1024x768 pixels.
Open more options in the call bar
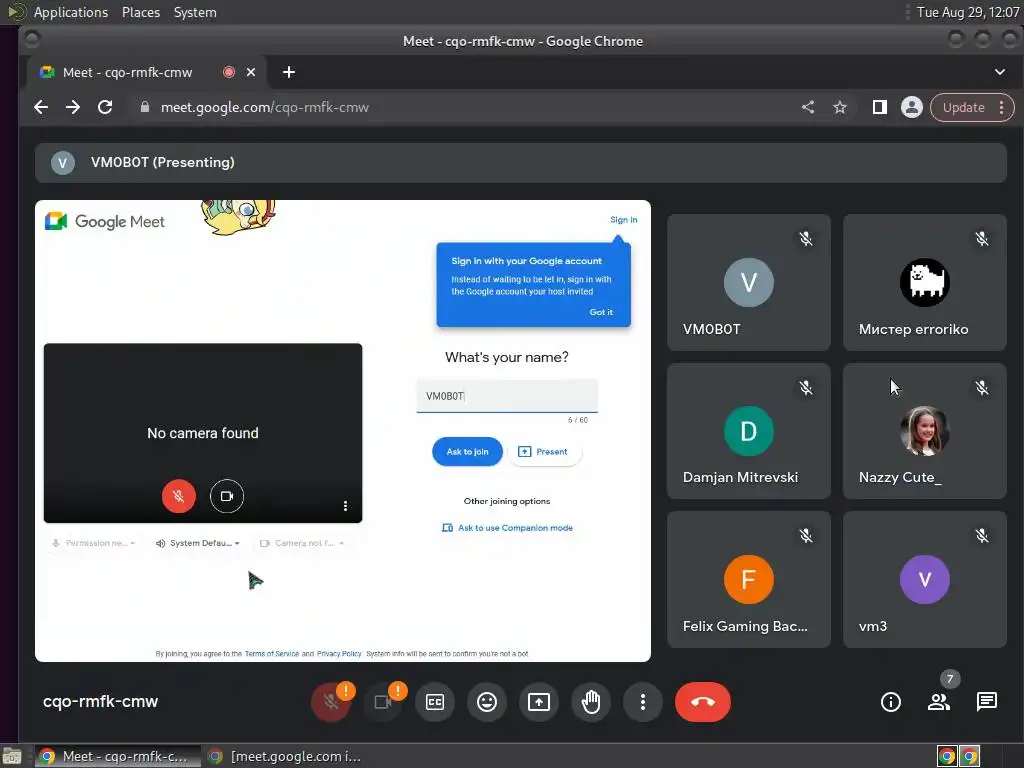(643, 702)
